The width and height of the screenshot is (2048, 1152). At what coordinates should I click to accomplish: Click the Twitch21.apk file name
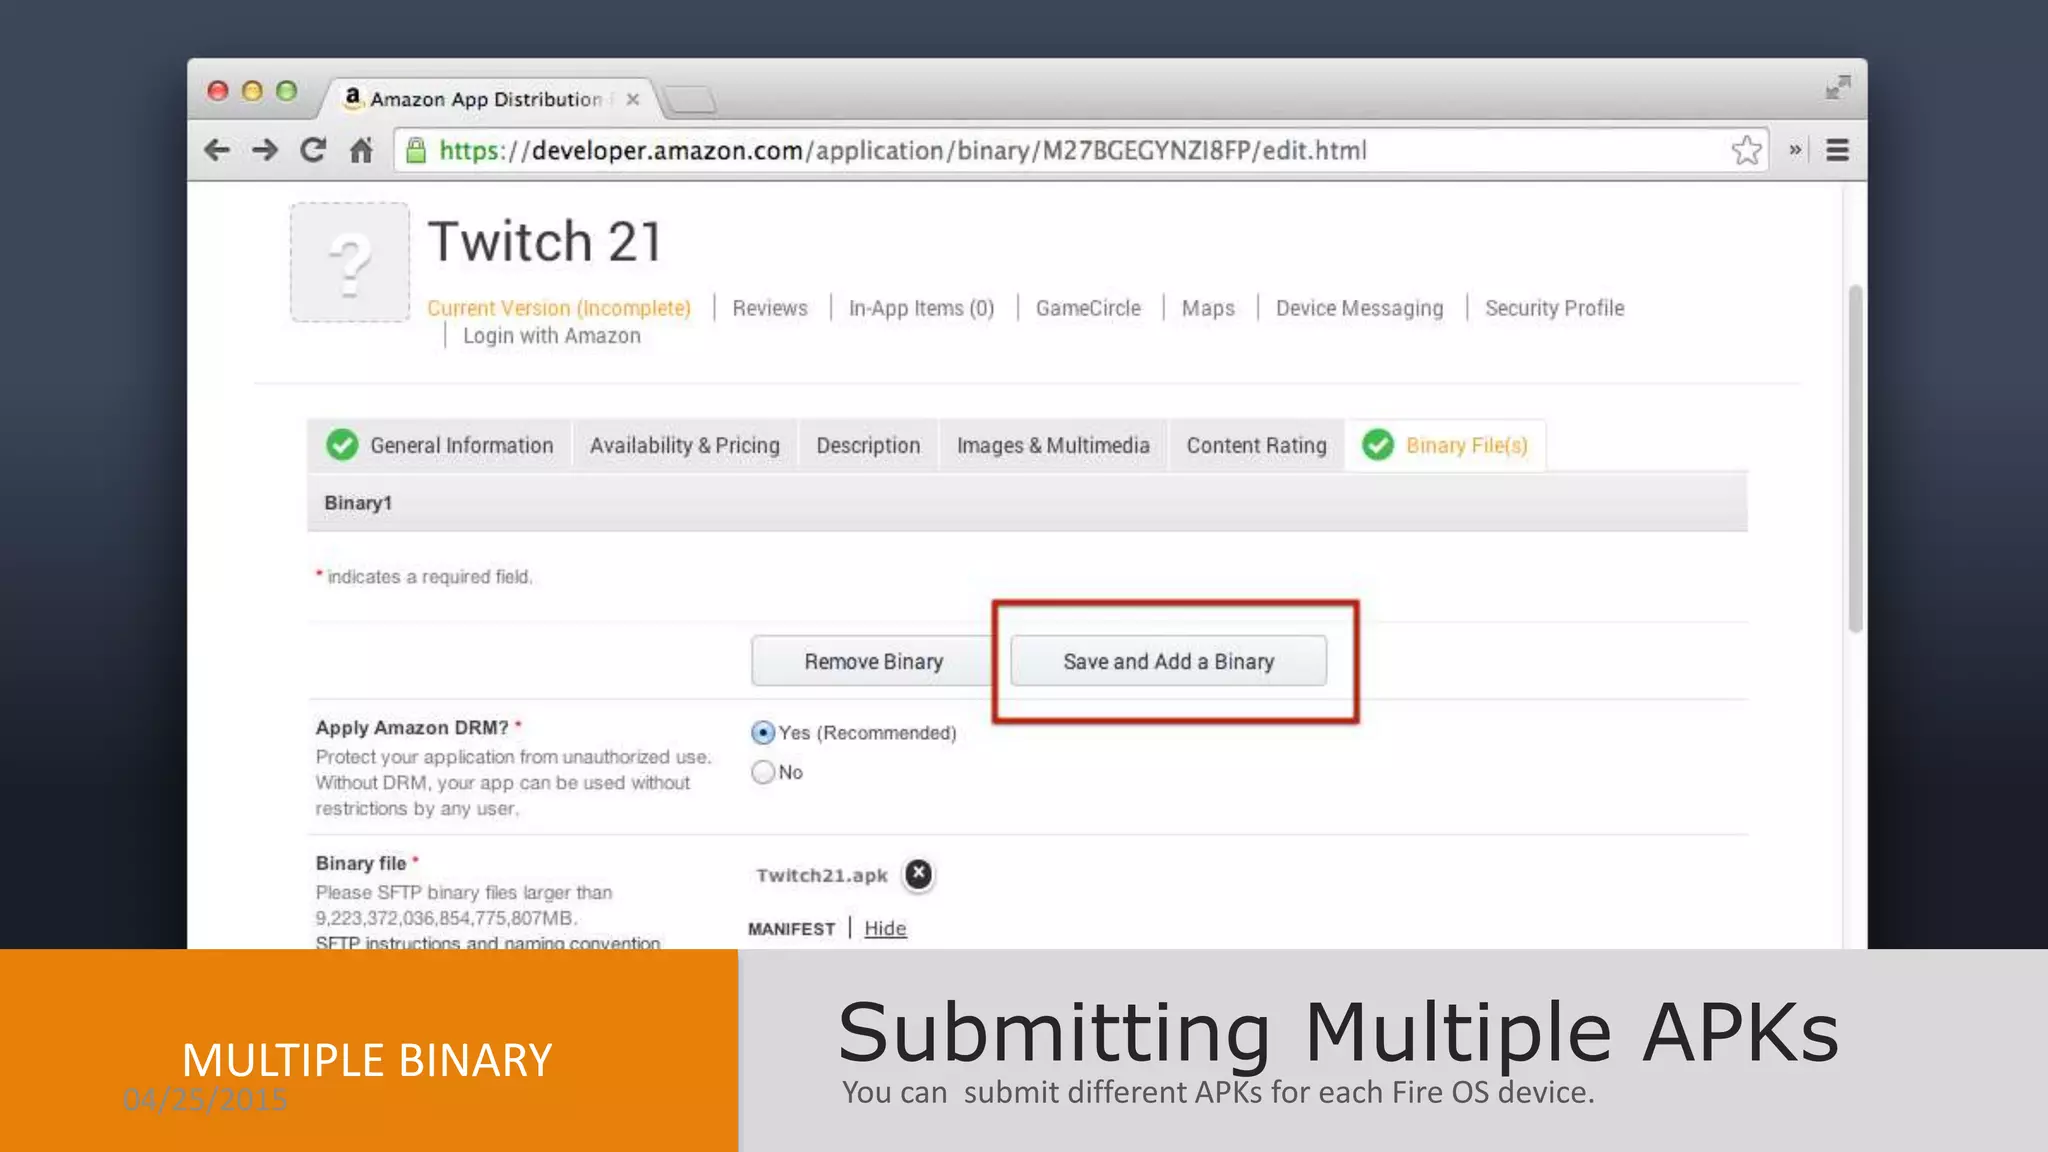pyautogui.click(x=822, y=875)
